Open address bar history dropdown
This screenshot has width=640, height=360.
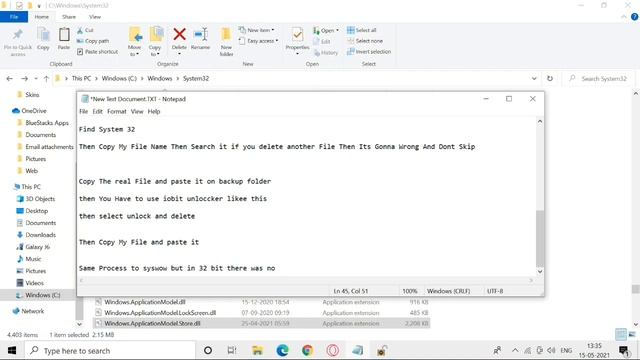[534, 78]
